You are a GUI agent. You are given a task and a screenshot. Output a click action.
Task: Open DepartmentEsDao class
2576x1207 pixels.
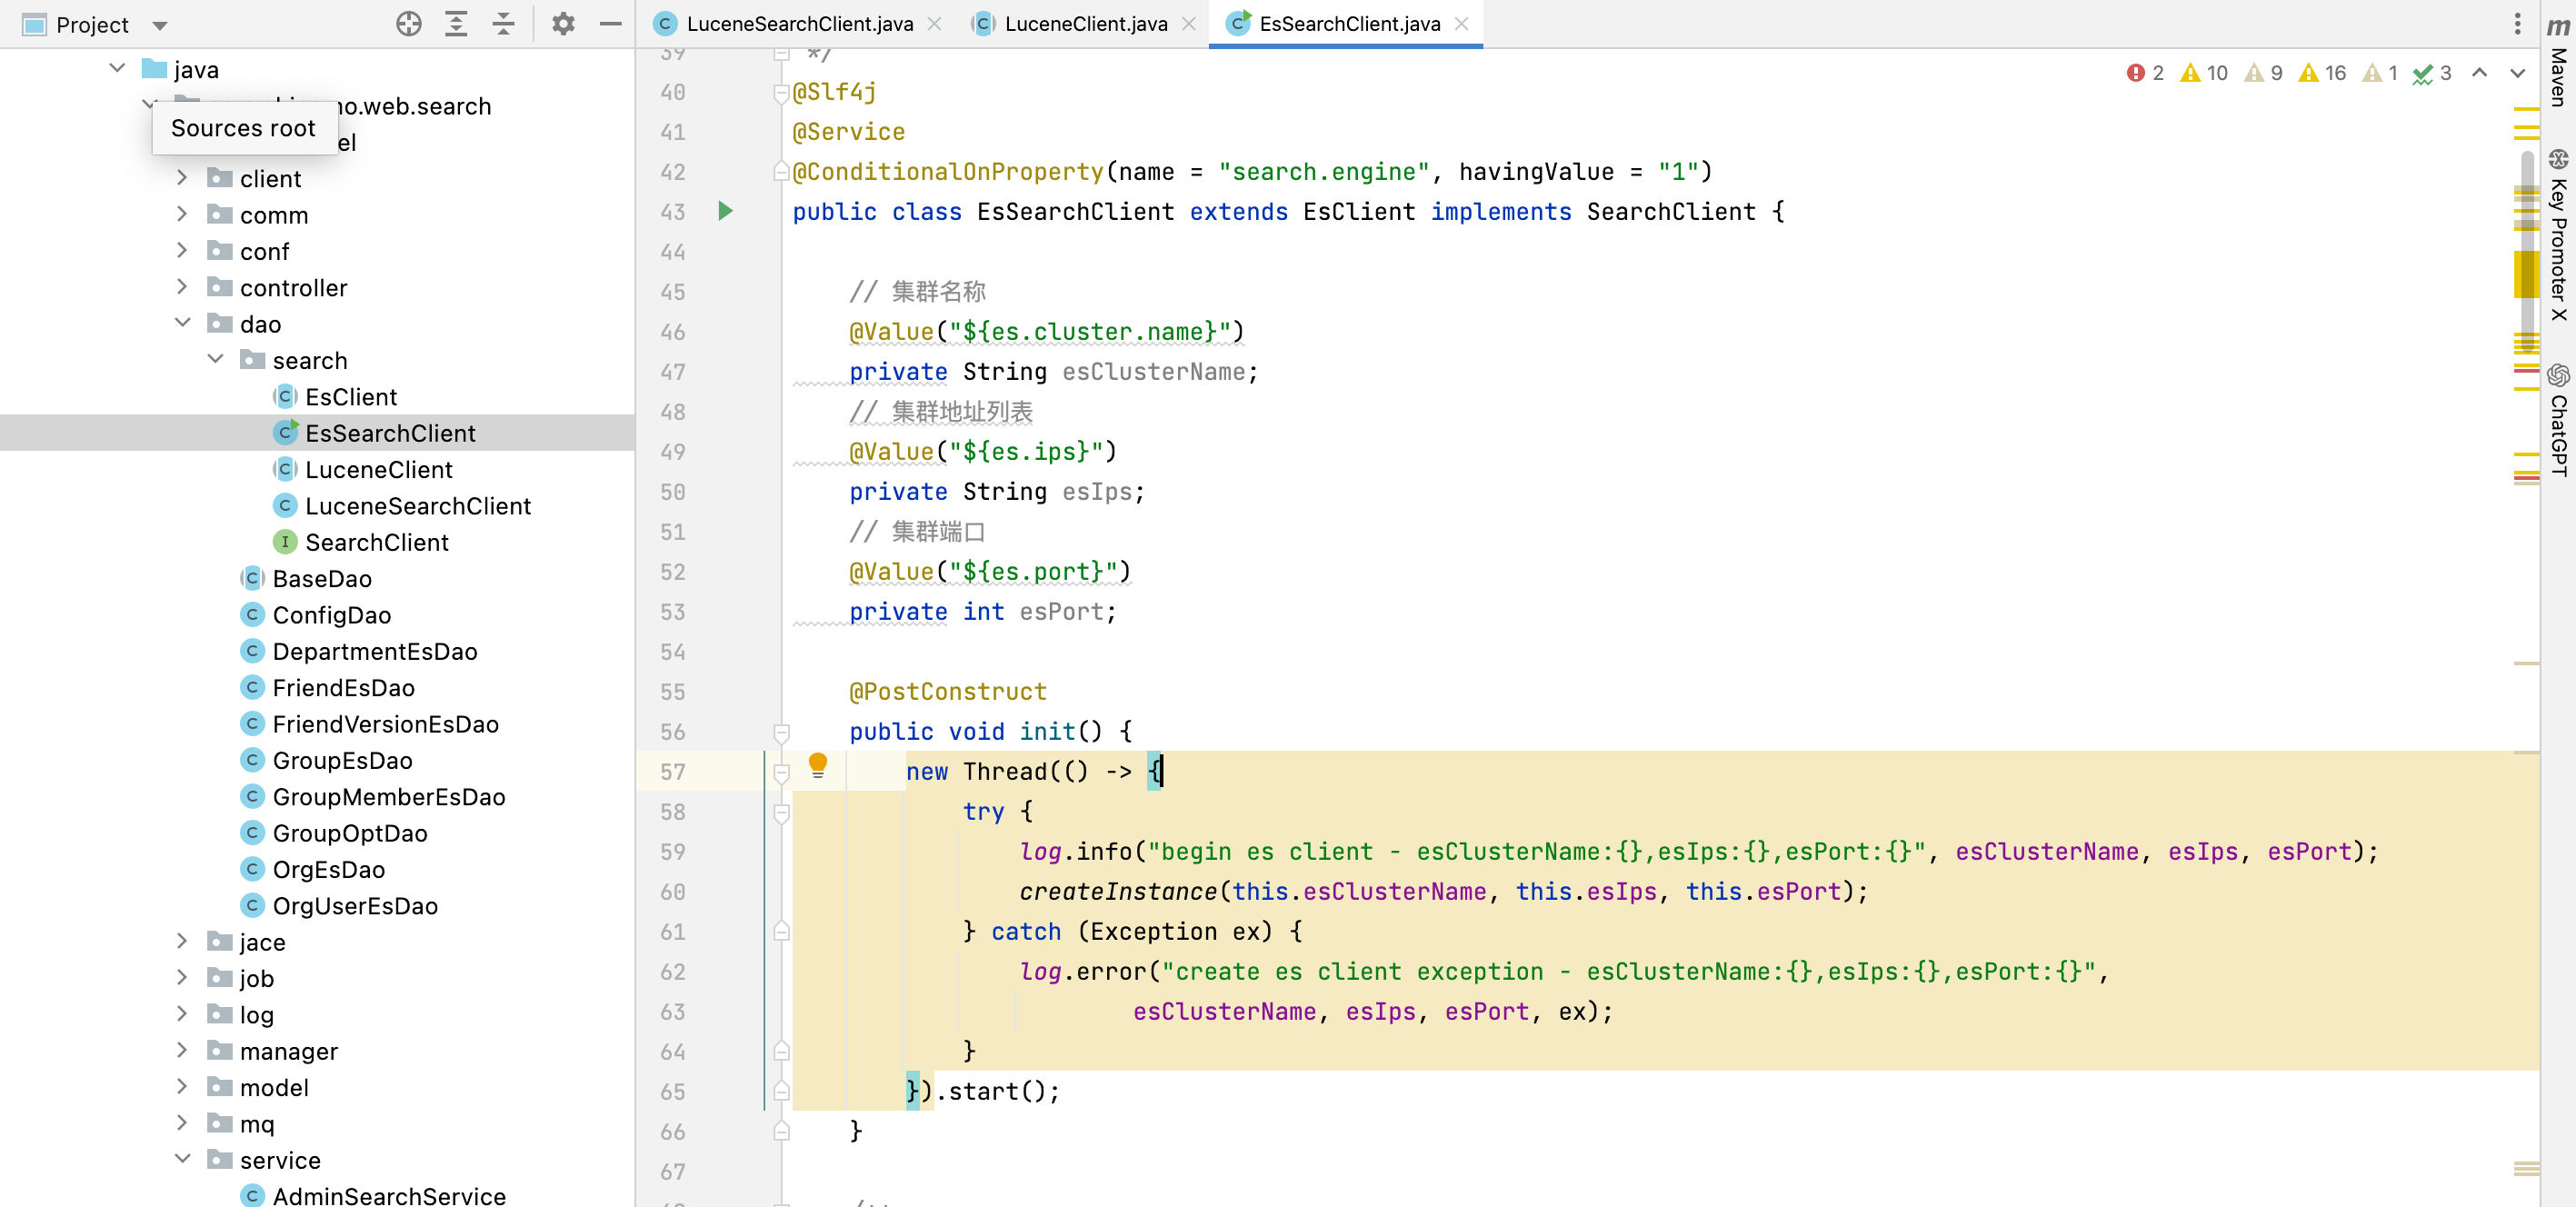click(375, 651)
